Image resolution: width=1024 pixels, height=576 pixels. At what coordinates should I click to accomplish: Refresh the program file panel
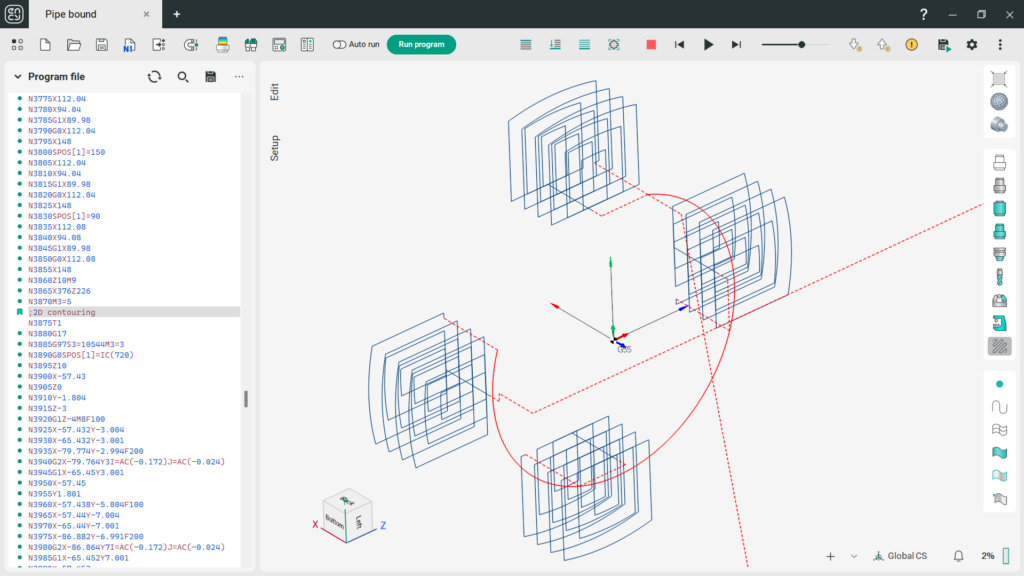click(x=154, y=76)
